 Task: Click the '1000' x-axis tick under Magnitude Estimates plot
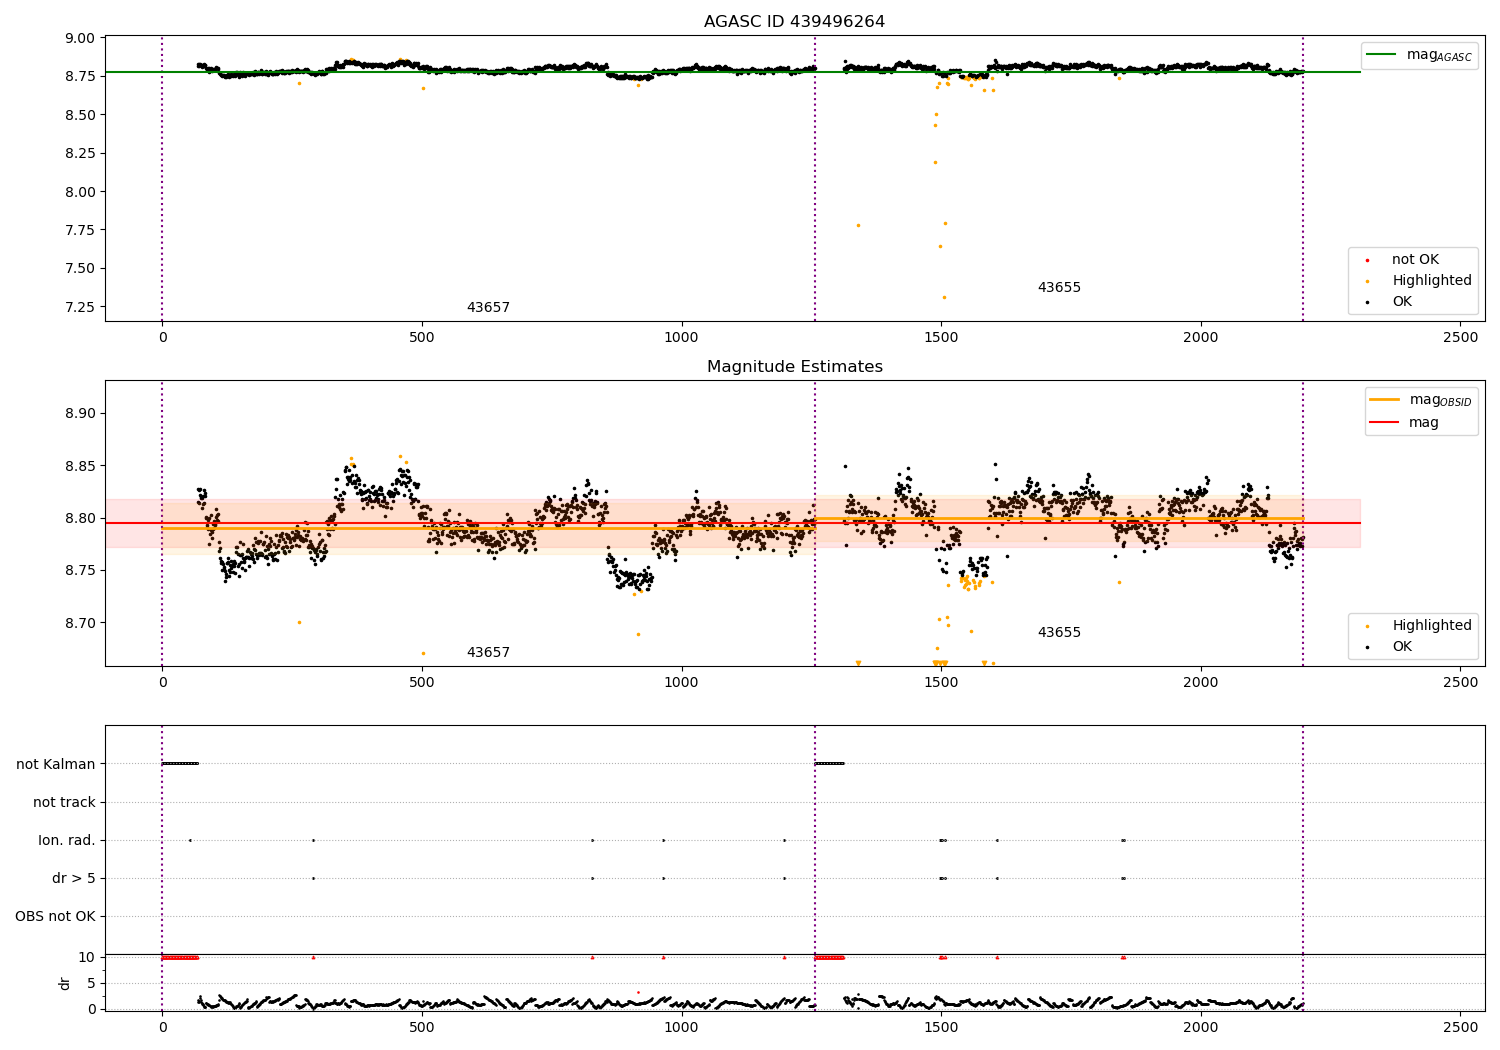coord(681,683)
